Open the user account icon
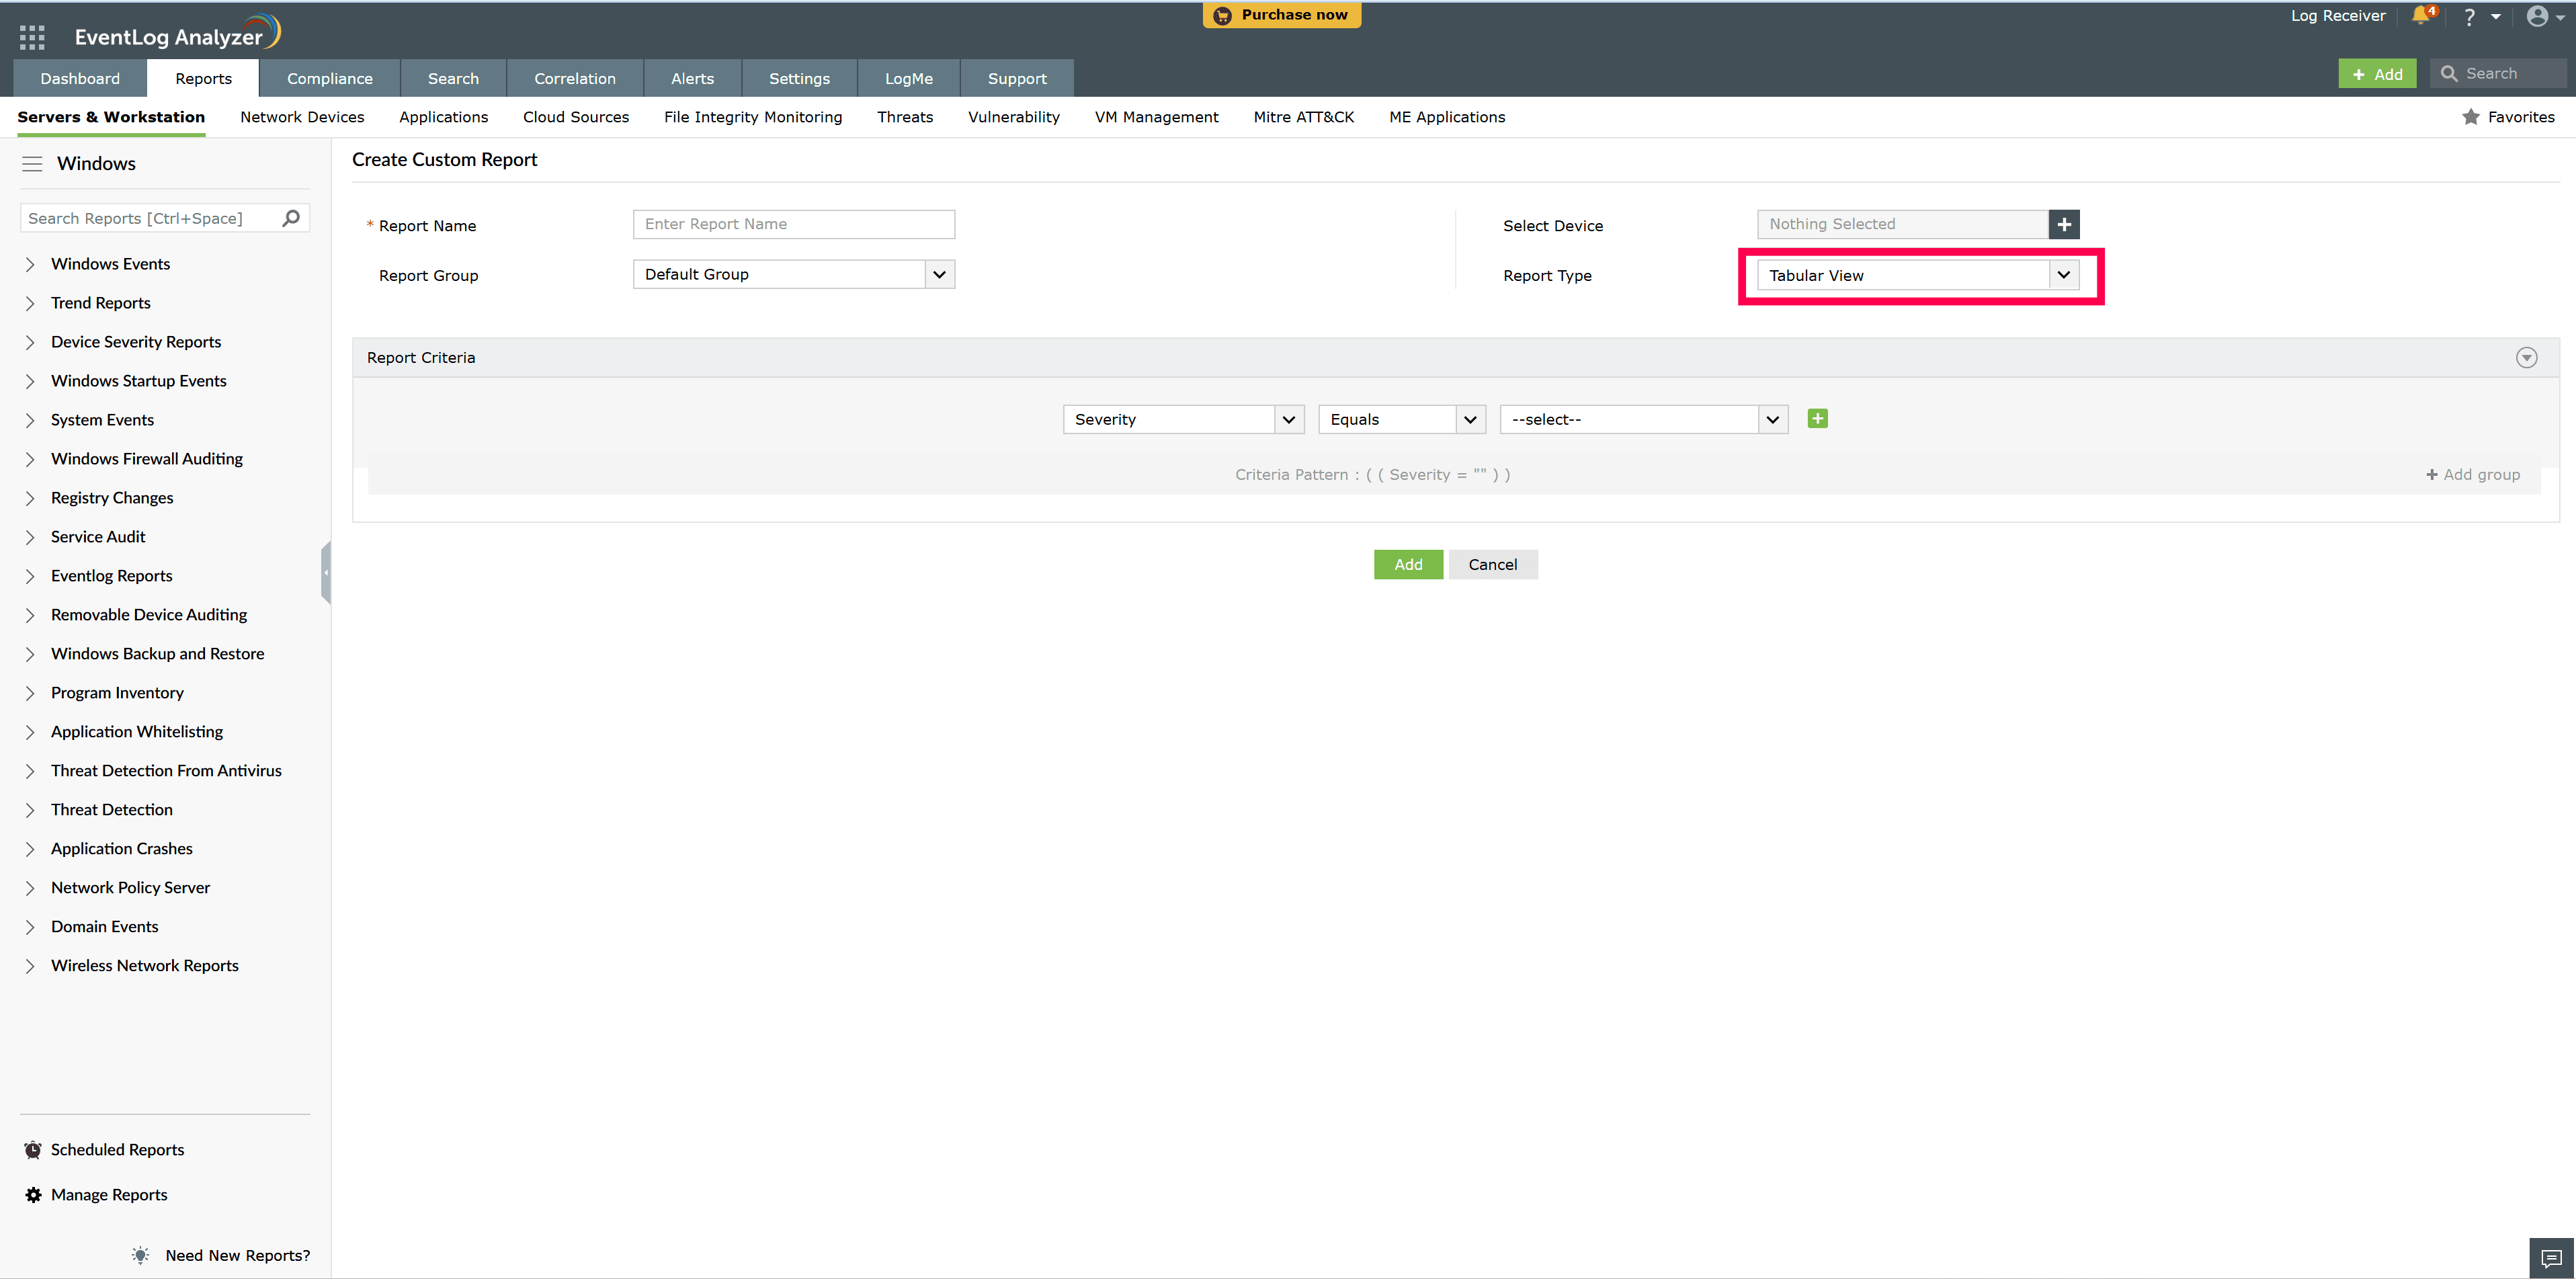The height and width of the screenshot is (1279, 2576). coord(2538,16)
